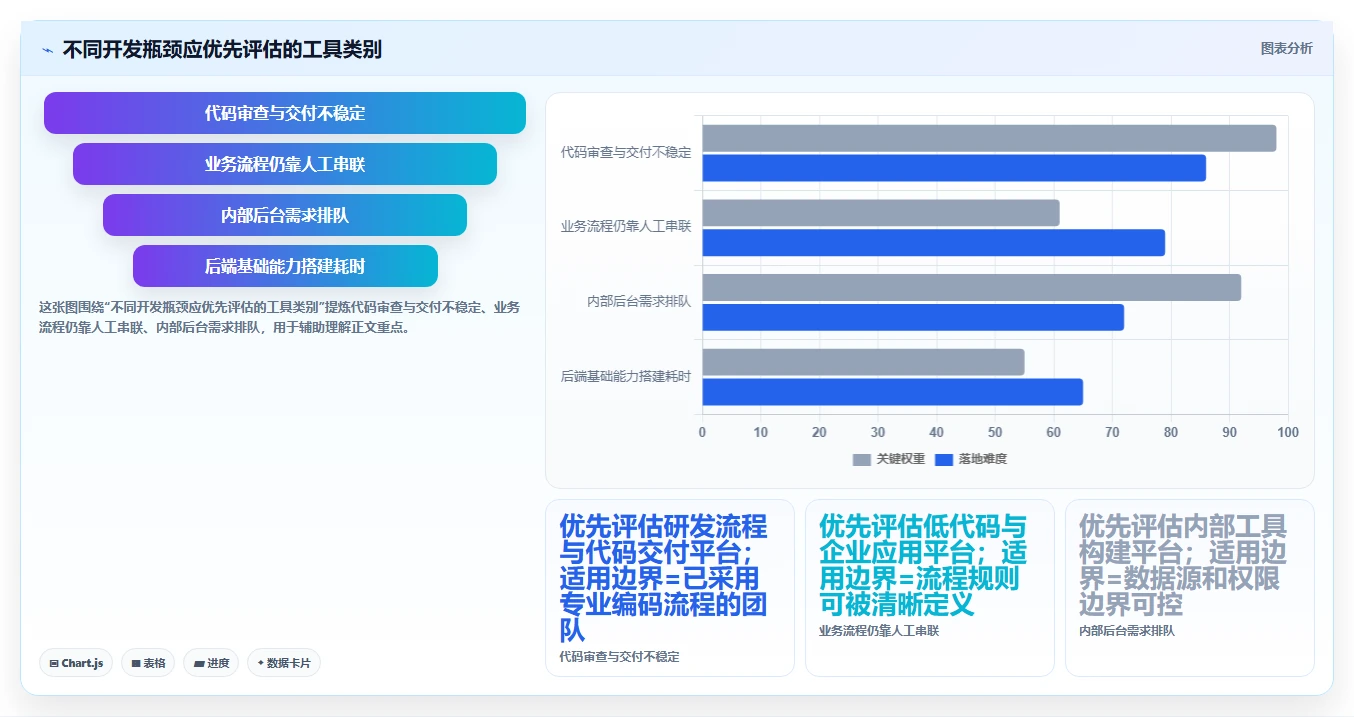Screen dimensions: 1354x717
Task: Select the 代码审查与交付不稳定 funnel stage
Action: [x=285, y=113]
